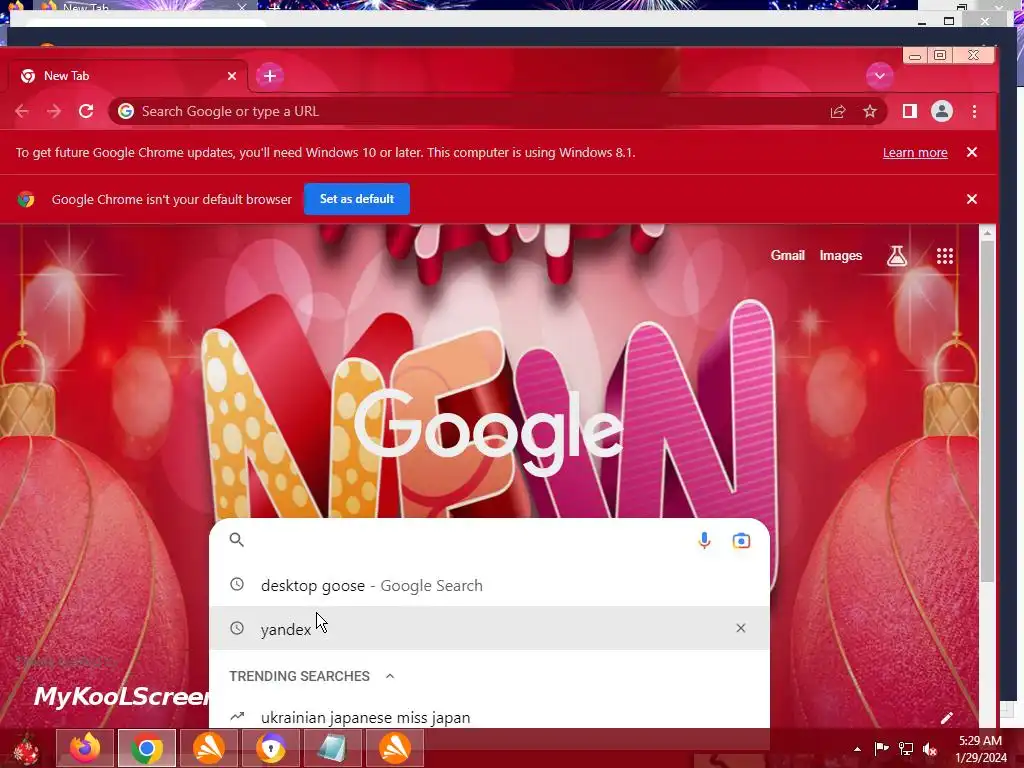Open Learn more about Windows updates
Image resolution: width=1024 pixels, height=768 pixels.
click(915, 153)
